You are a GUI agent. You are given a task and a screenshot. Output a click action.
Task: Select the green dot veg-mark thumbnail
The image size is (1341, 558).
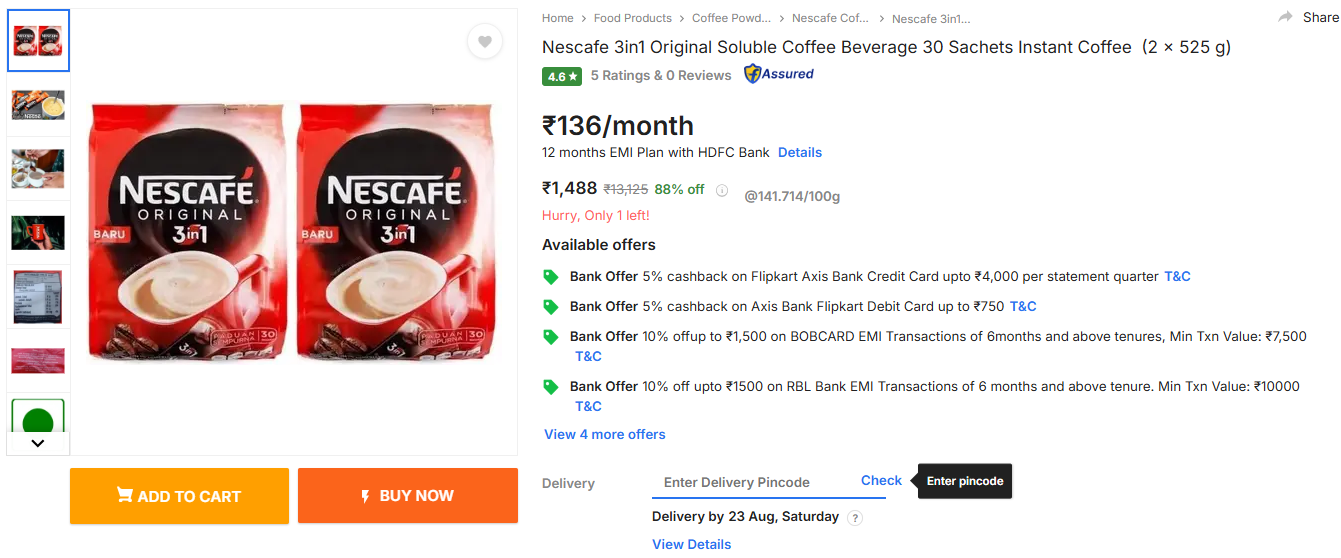[x=38, y=419]
